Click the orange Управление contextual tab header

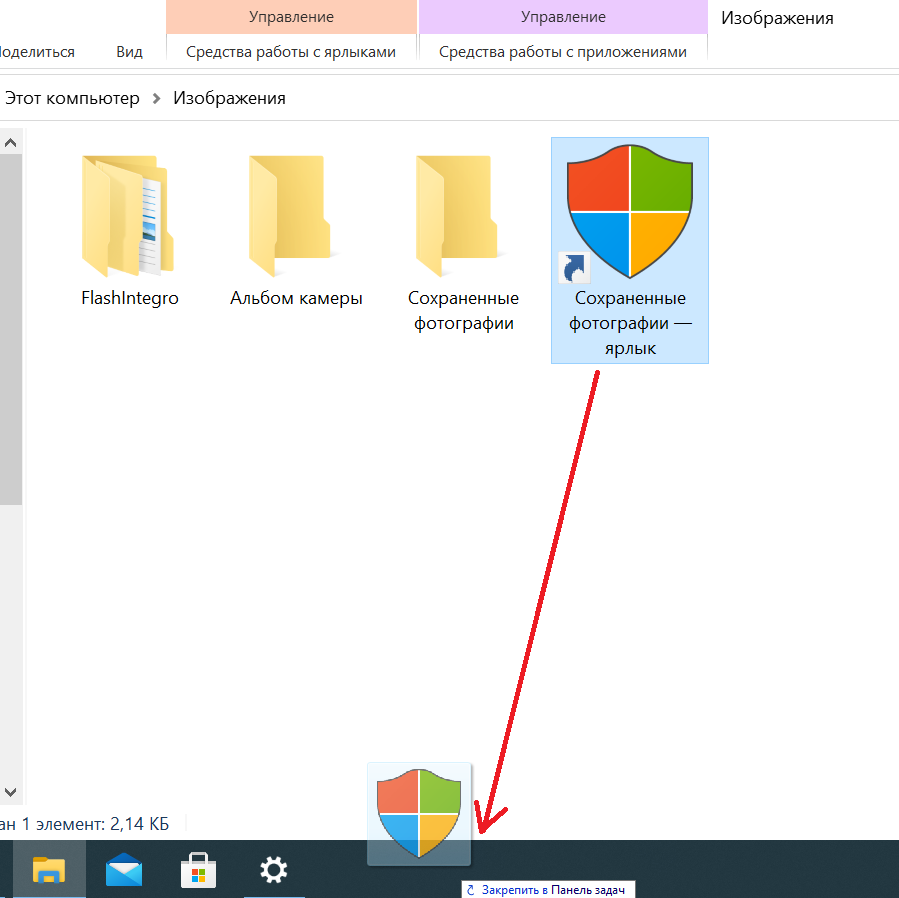291,17
